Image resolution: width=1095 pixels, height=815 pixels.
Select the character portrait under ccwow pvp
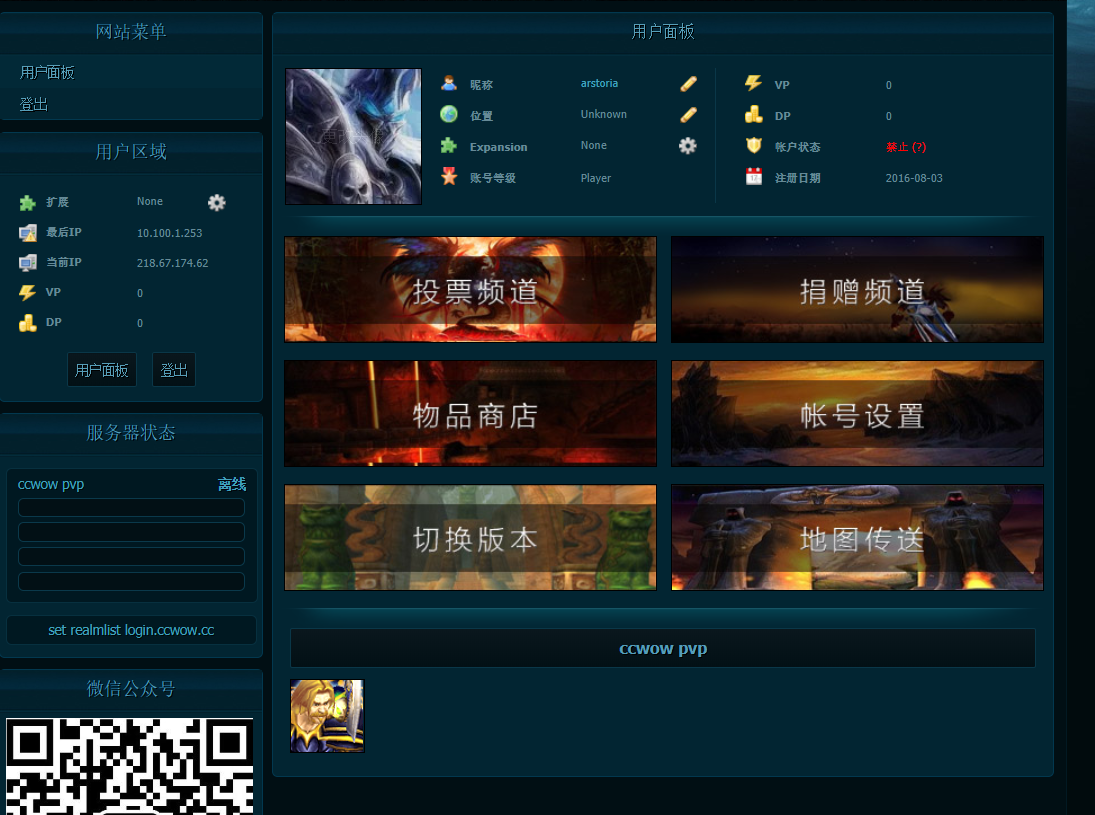click(327, 716)
